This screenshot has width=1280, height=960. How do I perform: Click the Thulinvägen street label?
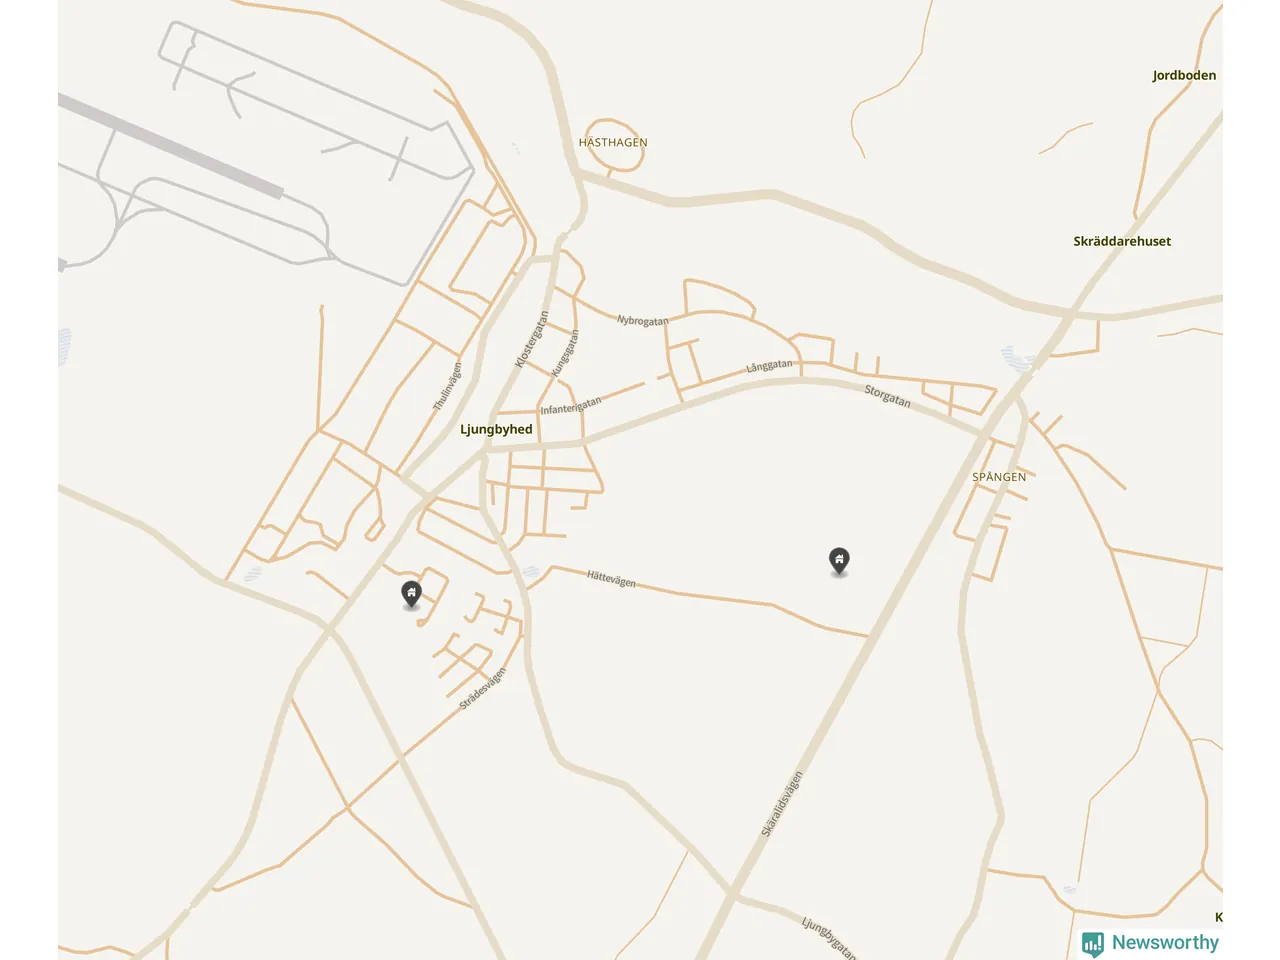tap(448, 386)
